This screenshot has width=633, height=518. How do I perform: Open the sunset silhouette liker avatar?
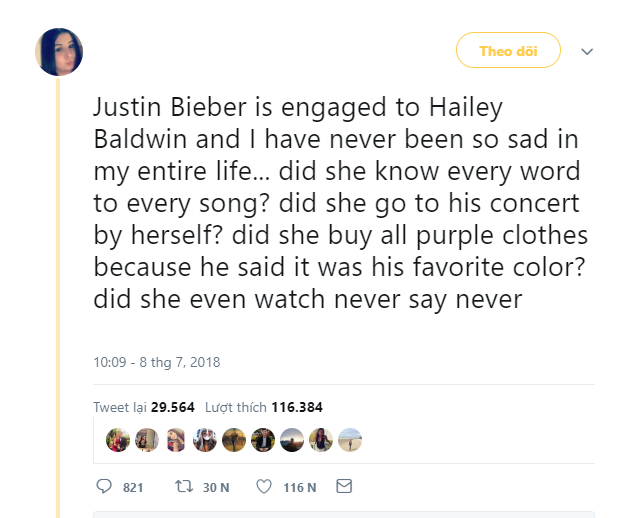[x=292, y=440]
